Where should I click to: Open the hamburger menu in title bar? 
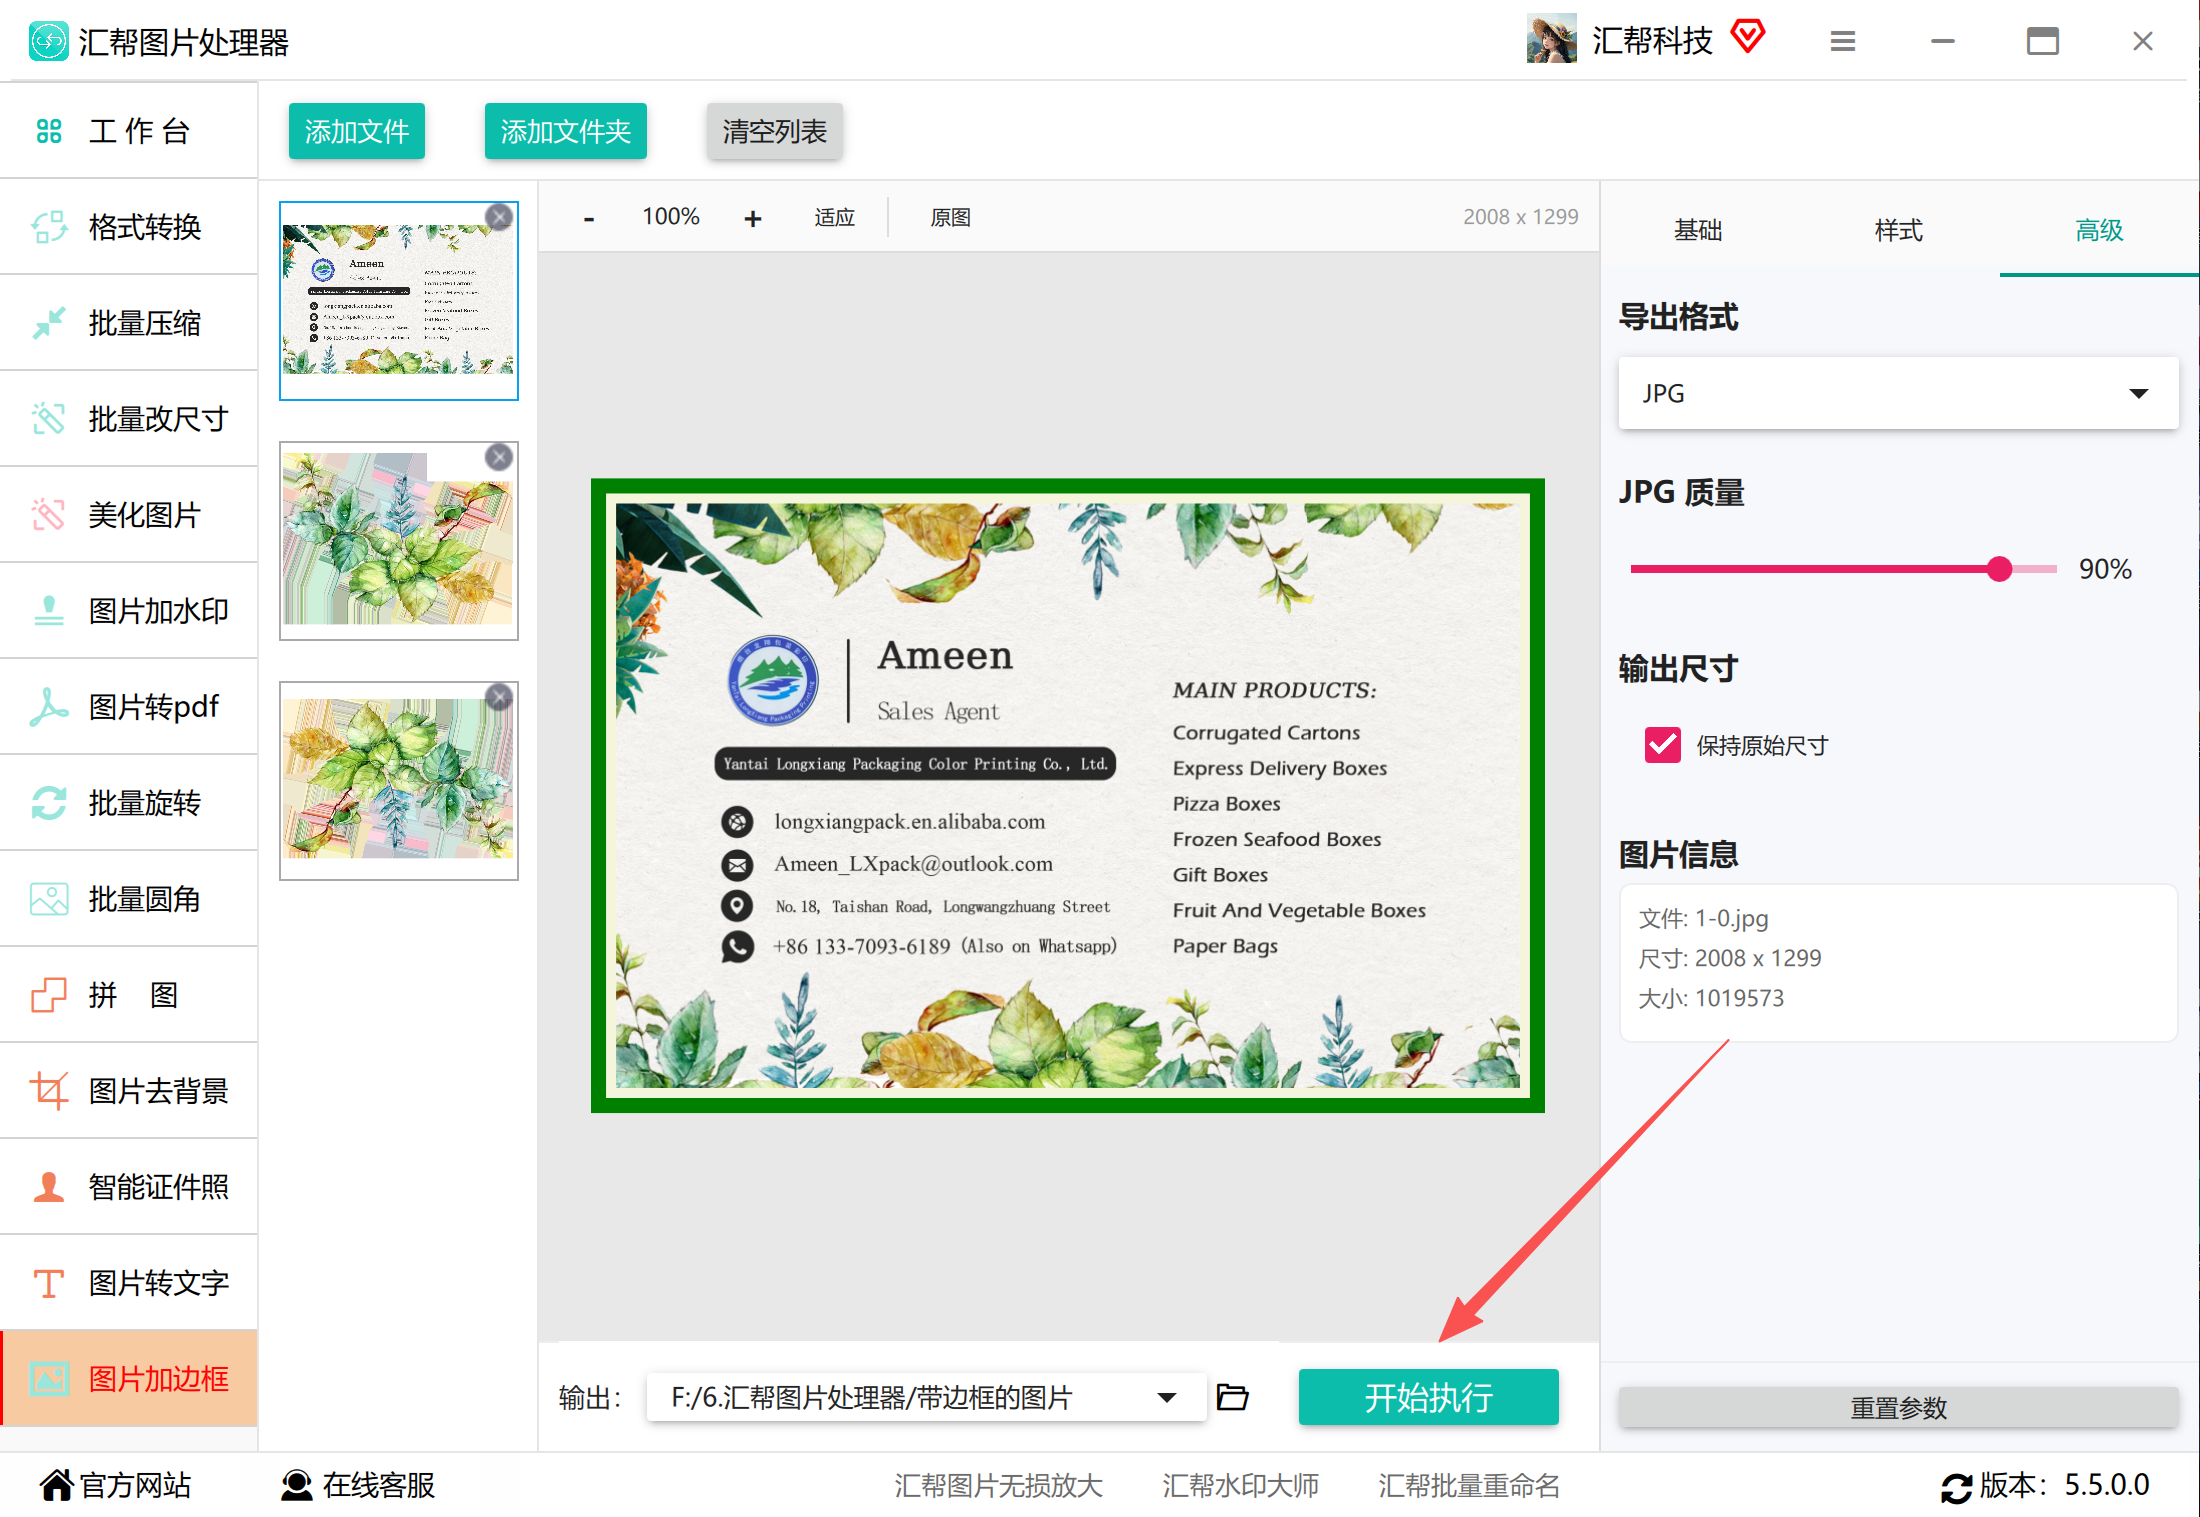(x=1843, y=41)
